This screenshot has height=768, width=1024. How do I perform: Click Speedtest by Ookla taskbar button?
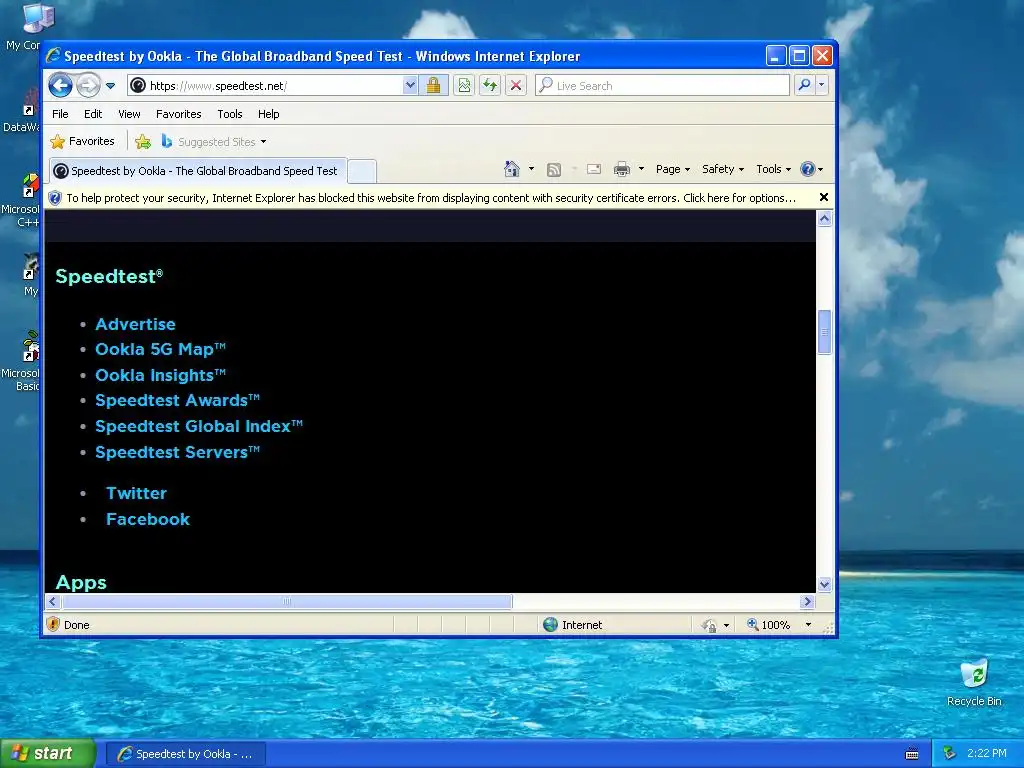[x=185, y=754]
